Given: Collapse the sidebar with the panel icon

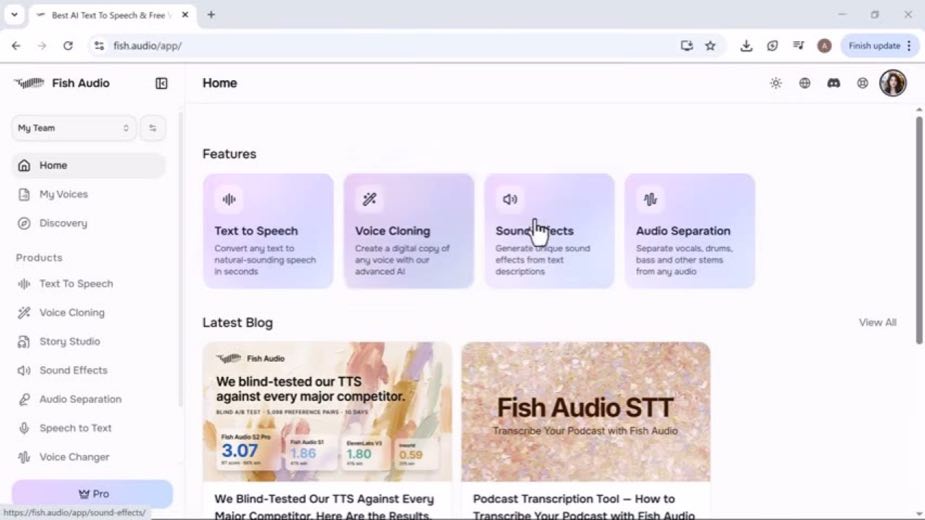Looking at the screenshot, I should click(x=161, y=83).
